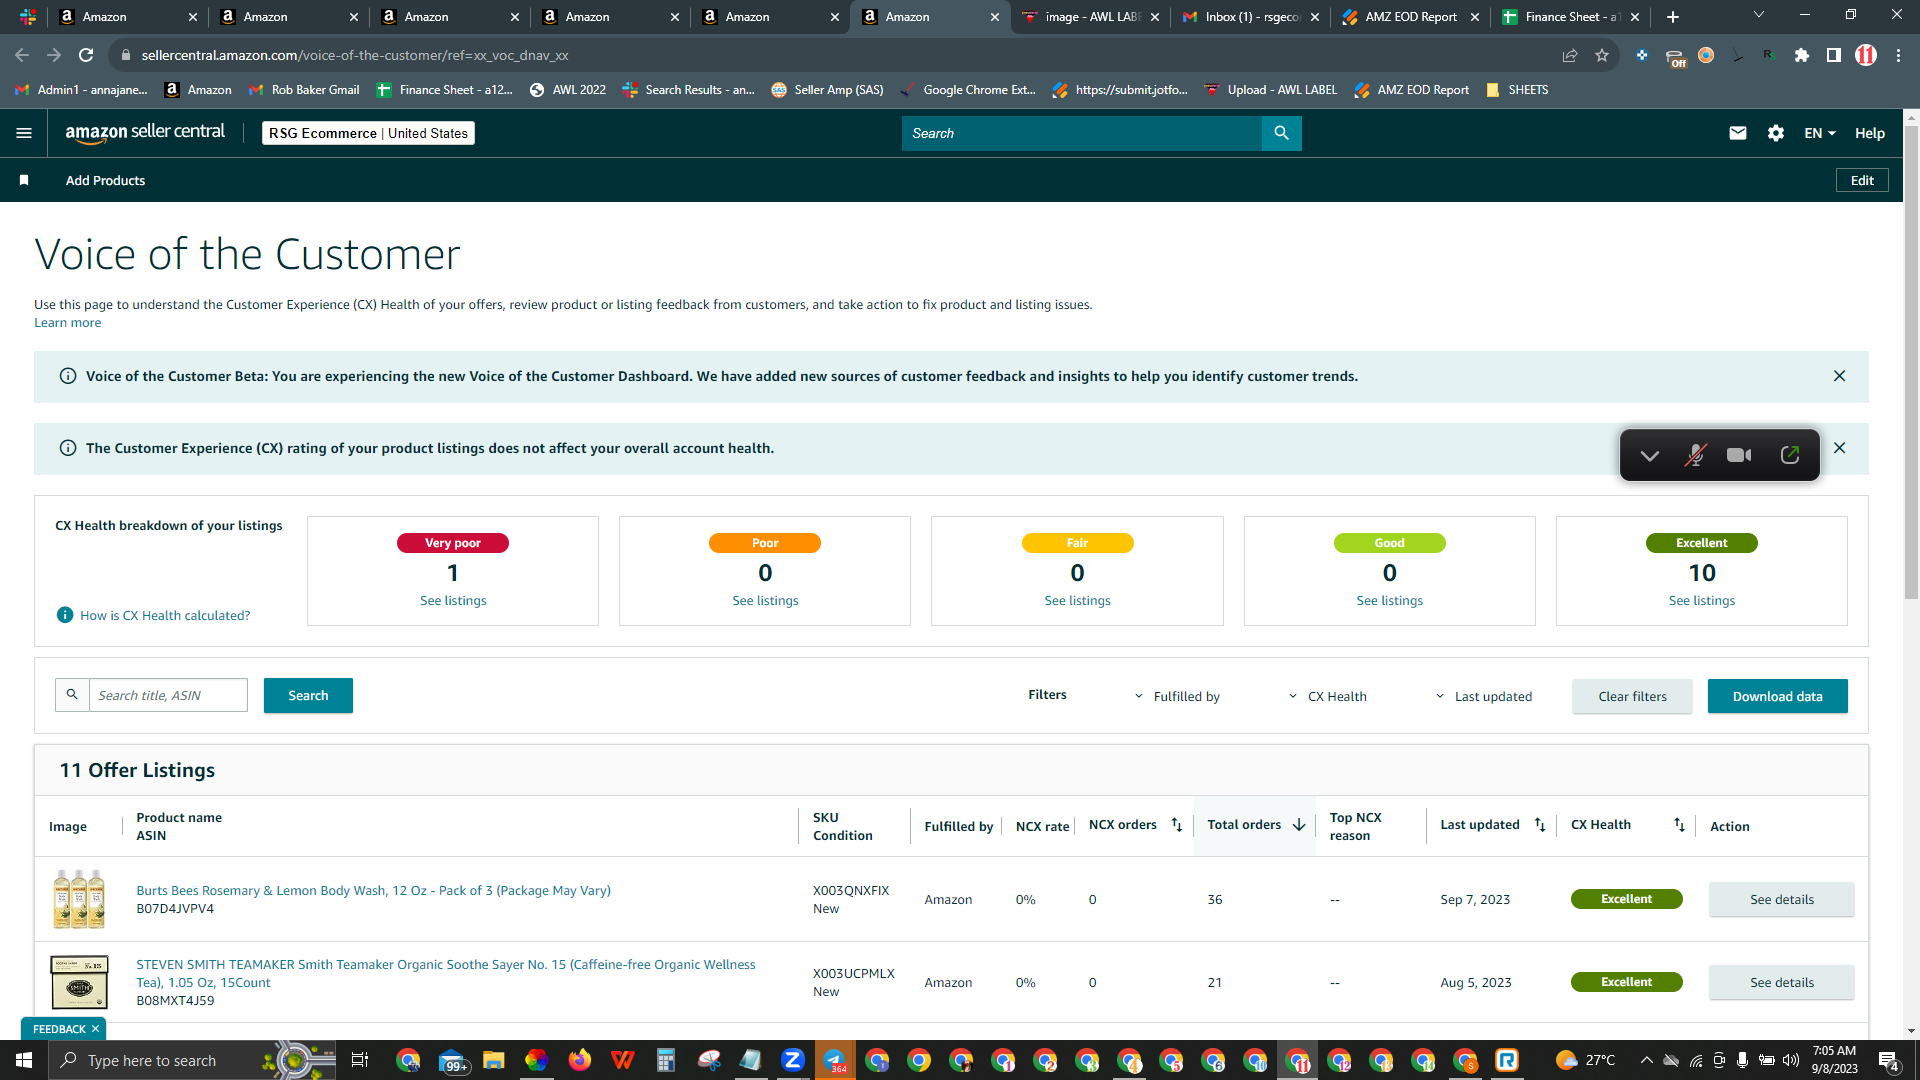Sort by Total orders descending arrow
This screenshot has width=1920, height=1080.
[x=1299, y=825]
